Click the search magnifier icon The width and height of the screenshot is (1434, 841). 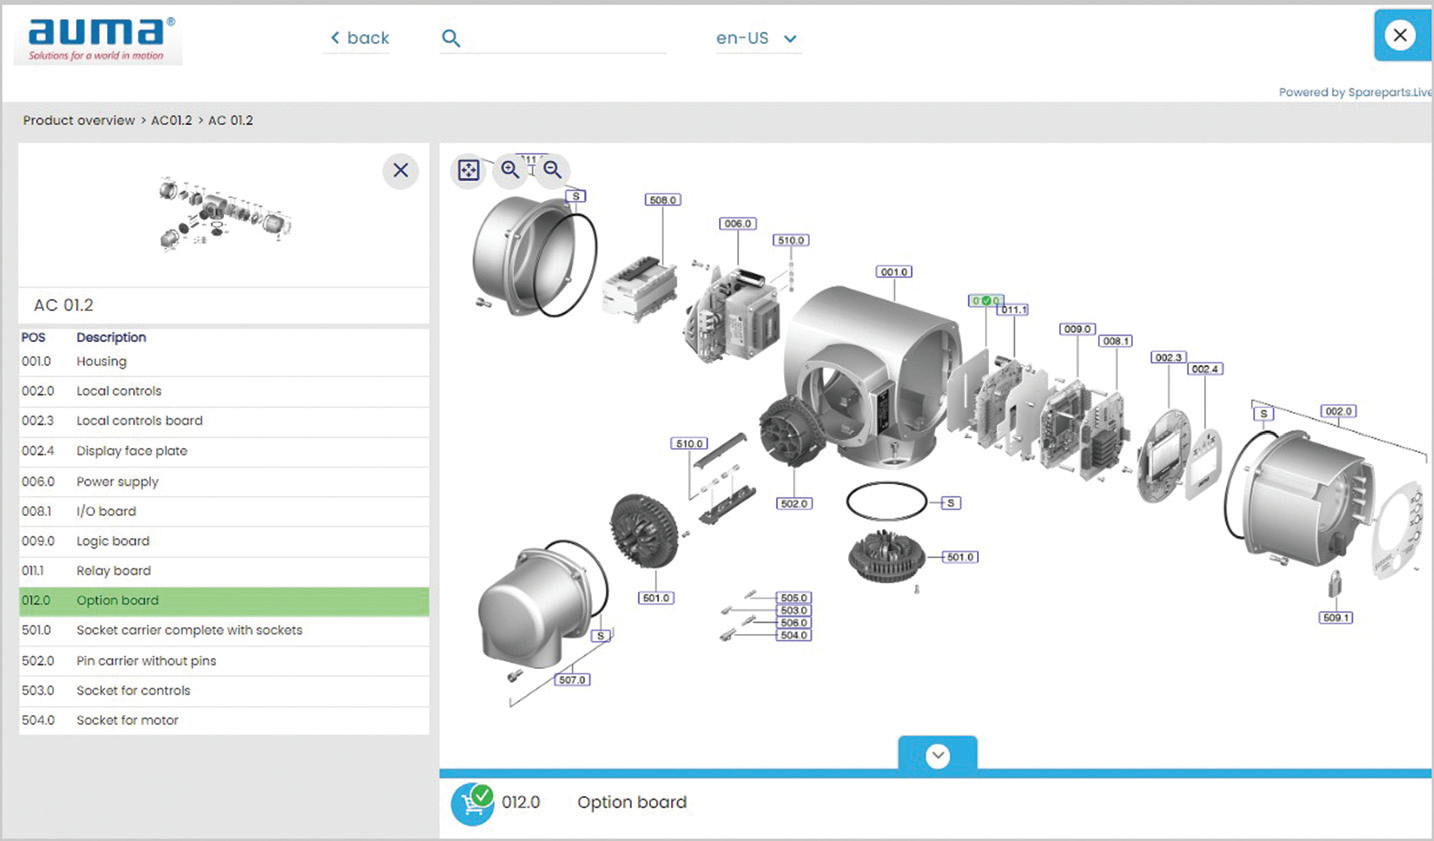click(451, 39)
